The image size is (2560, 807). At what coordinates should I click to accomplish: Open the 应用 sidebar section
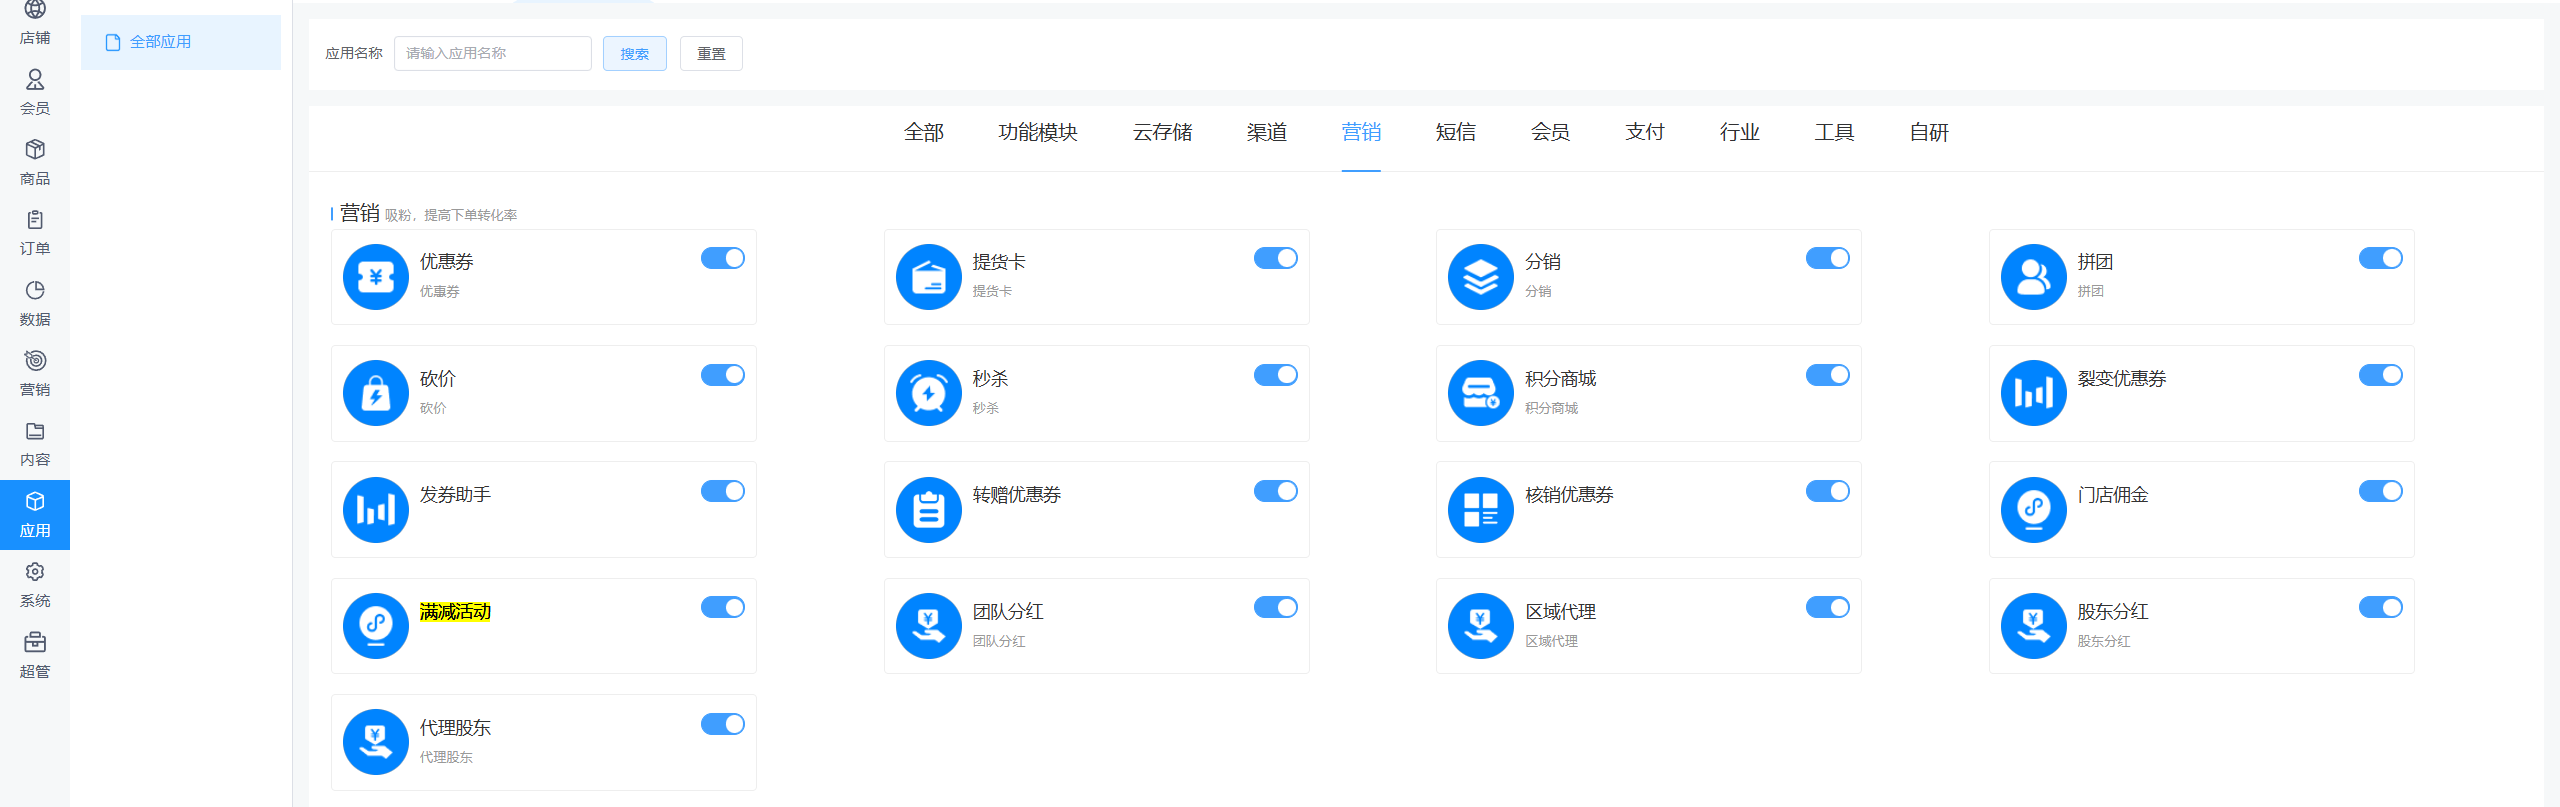[35, 515]
